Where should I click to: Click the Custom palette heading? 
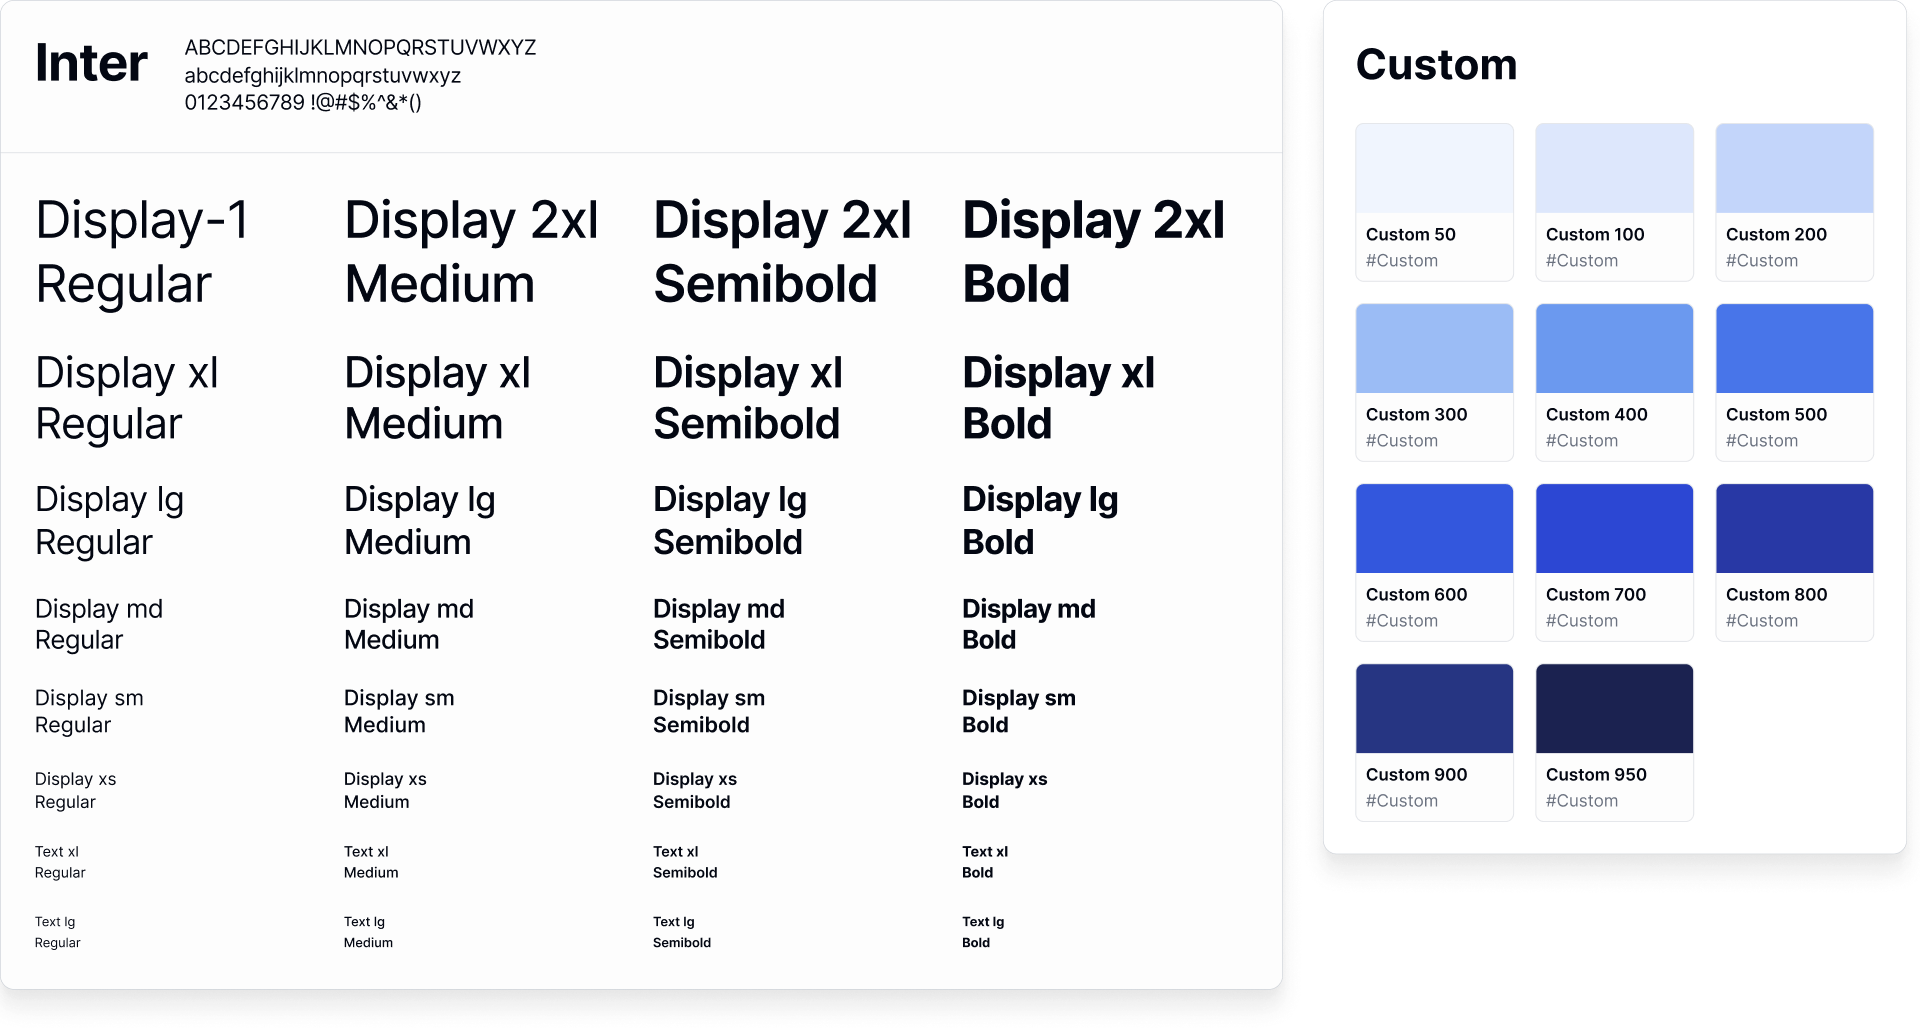click(1436, 65)
